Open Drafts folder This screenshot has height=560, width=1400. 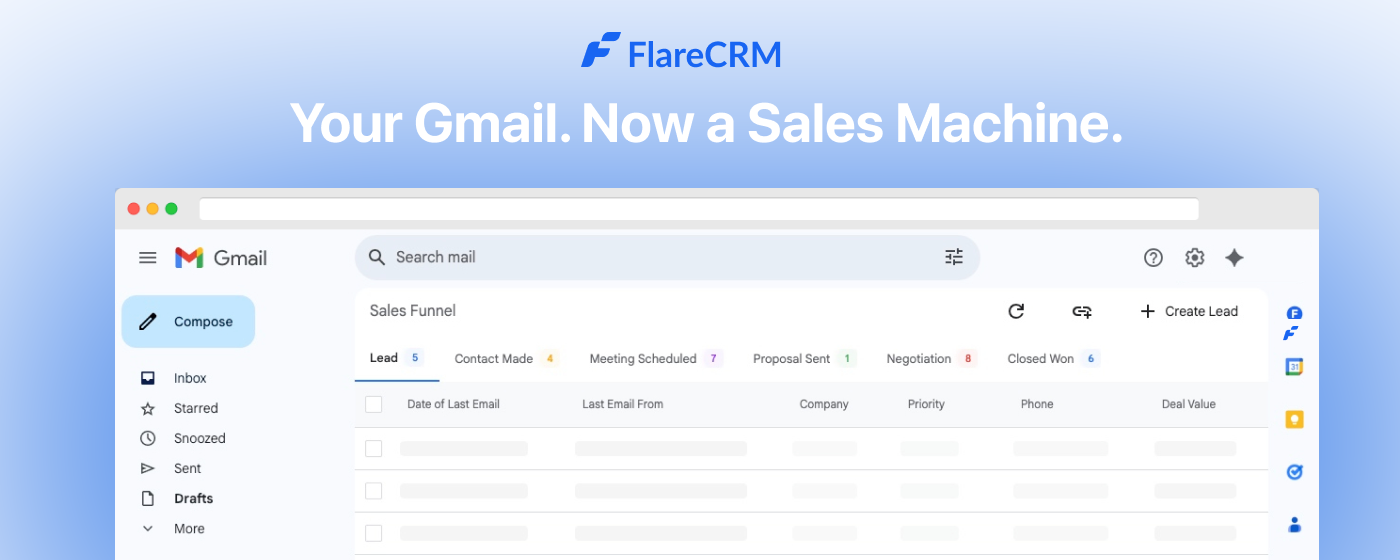tap(193, 498)
